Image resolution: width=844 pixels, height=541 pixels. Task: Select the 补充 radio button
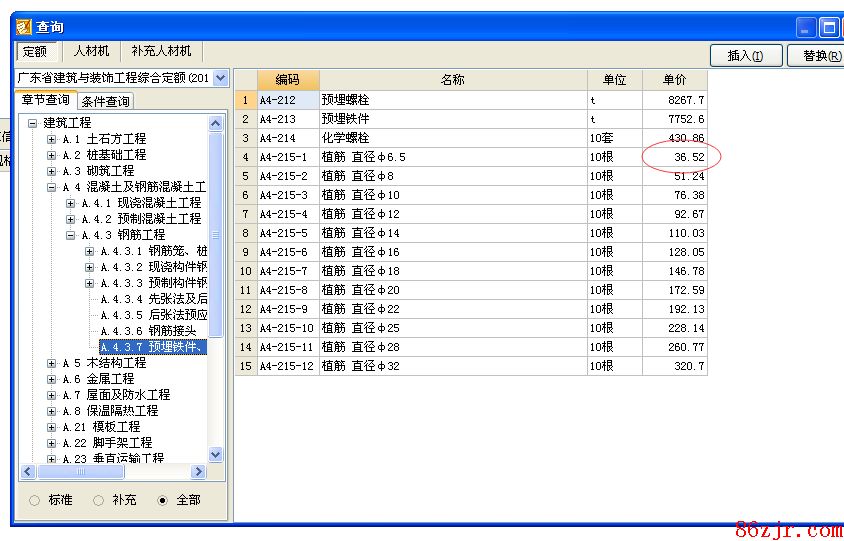coord(99,500)
